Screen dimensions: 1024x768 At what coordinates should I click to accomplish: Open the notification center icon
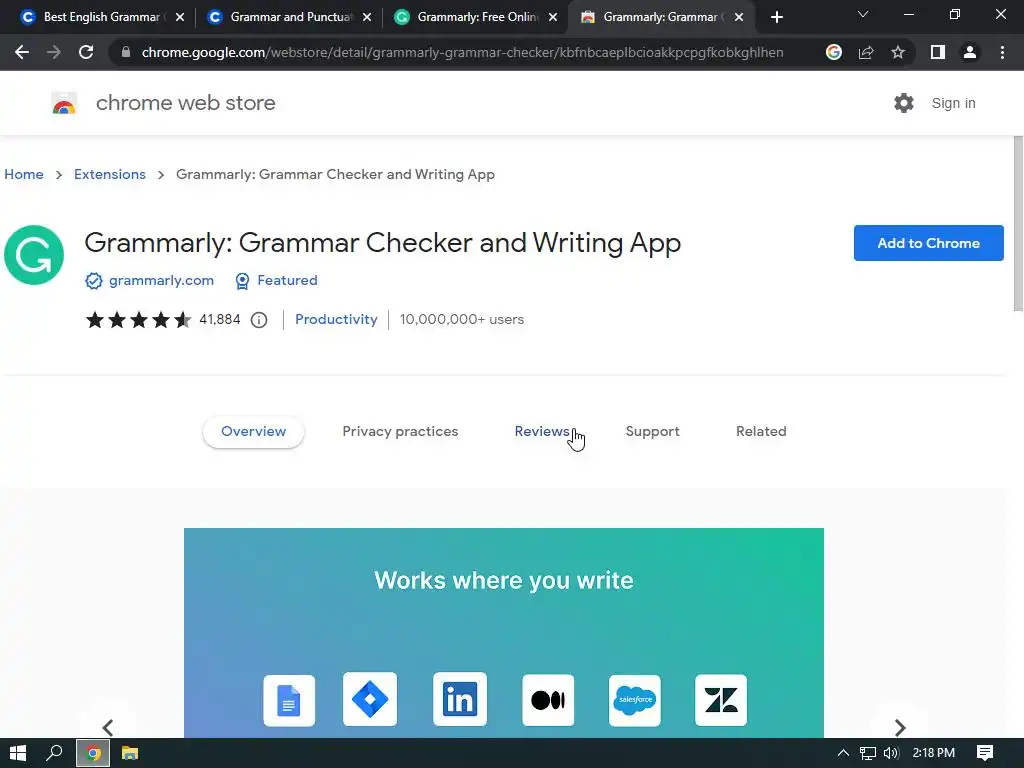(x=985, y=753)
